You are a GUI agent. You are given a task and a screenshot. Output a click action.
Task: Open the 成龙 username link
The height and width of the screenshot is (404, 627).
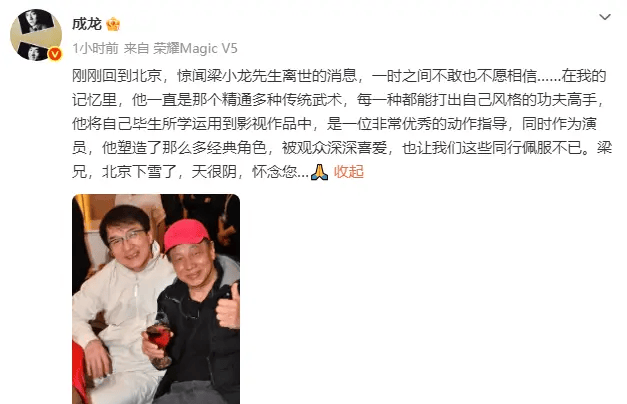click(x=87, y=24)
